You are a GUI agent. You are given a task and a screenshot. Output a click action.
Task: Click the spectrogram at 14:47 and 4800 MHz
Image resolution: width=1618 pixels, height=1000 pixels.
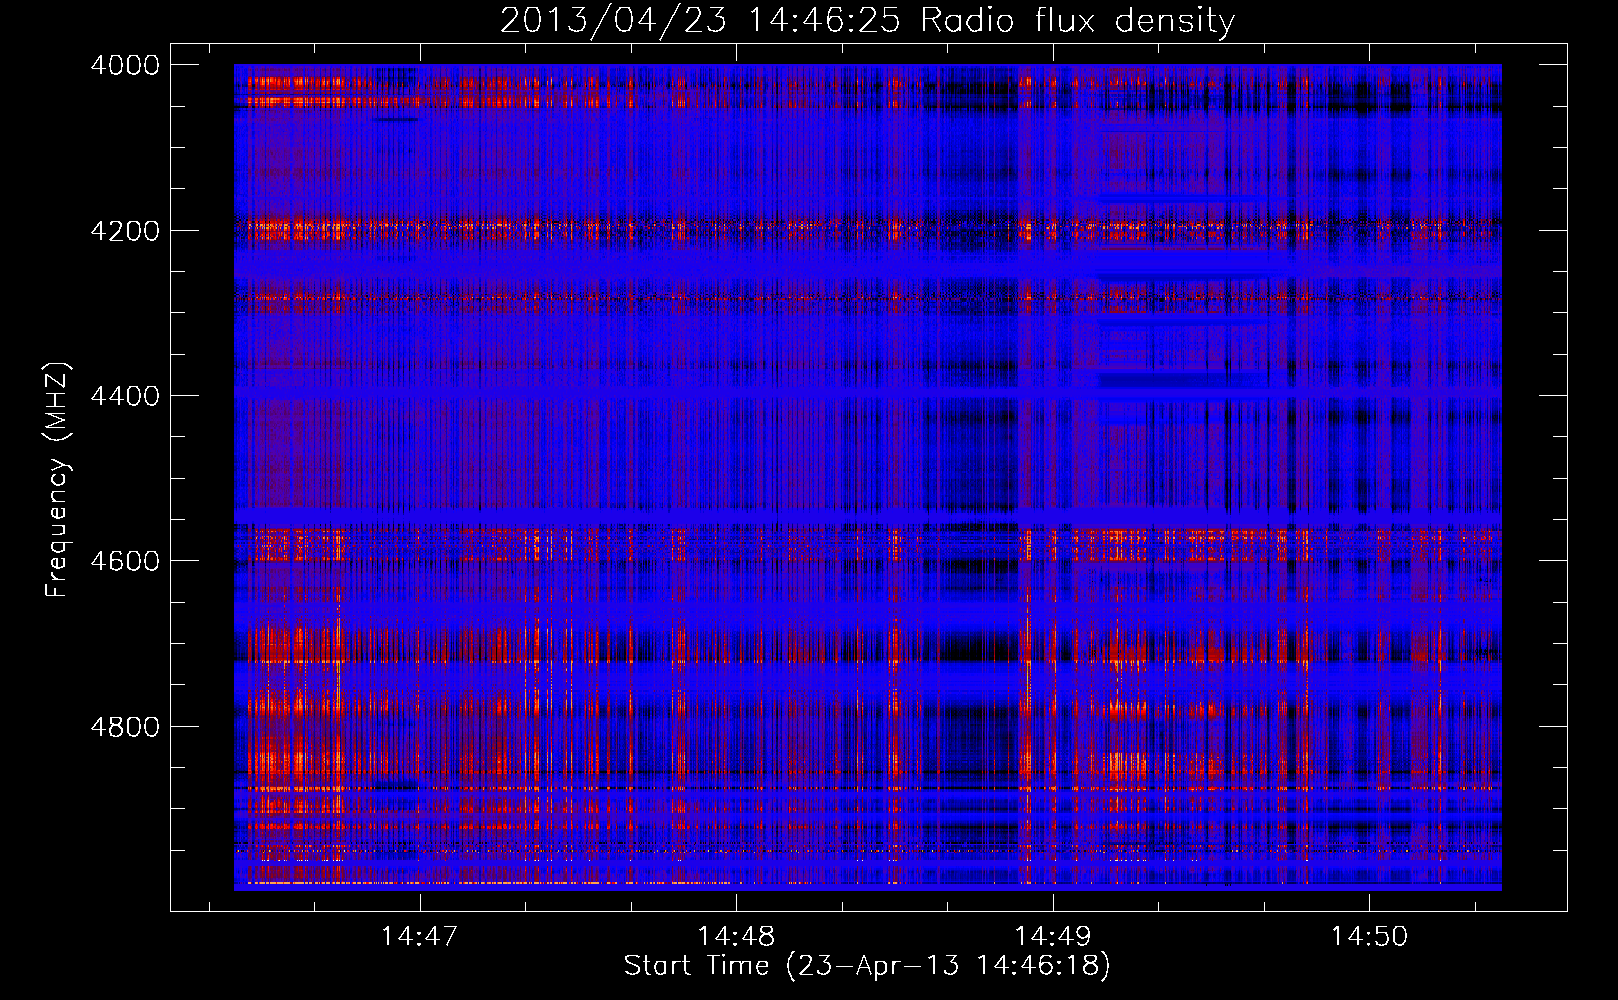(420, 726)
